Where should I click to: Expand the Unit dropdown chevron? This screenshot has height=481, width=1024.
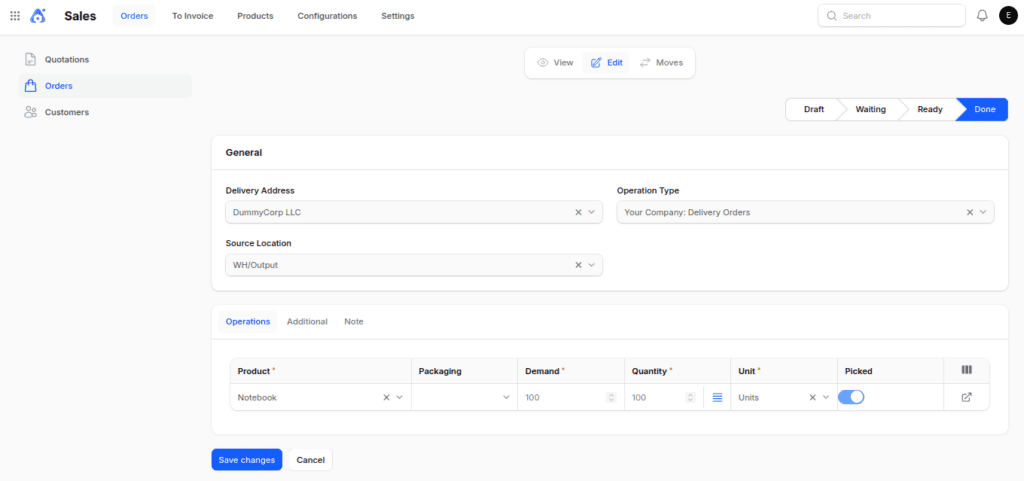[826, 397]
